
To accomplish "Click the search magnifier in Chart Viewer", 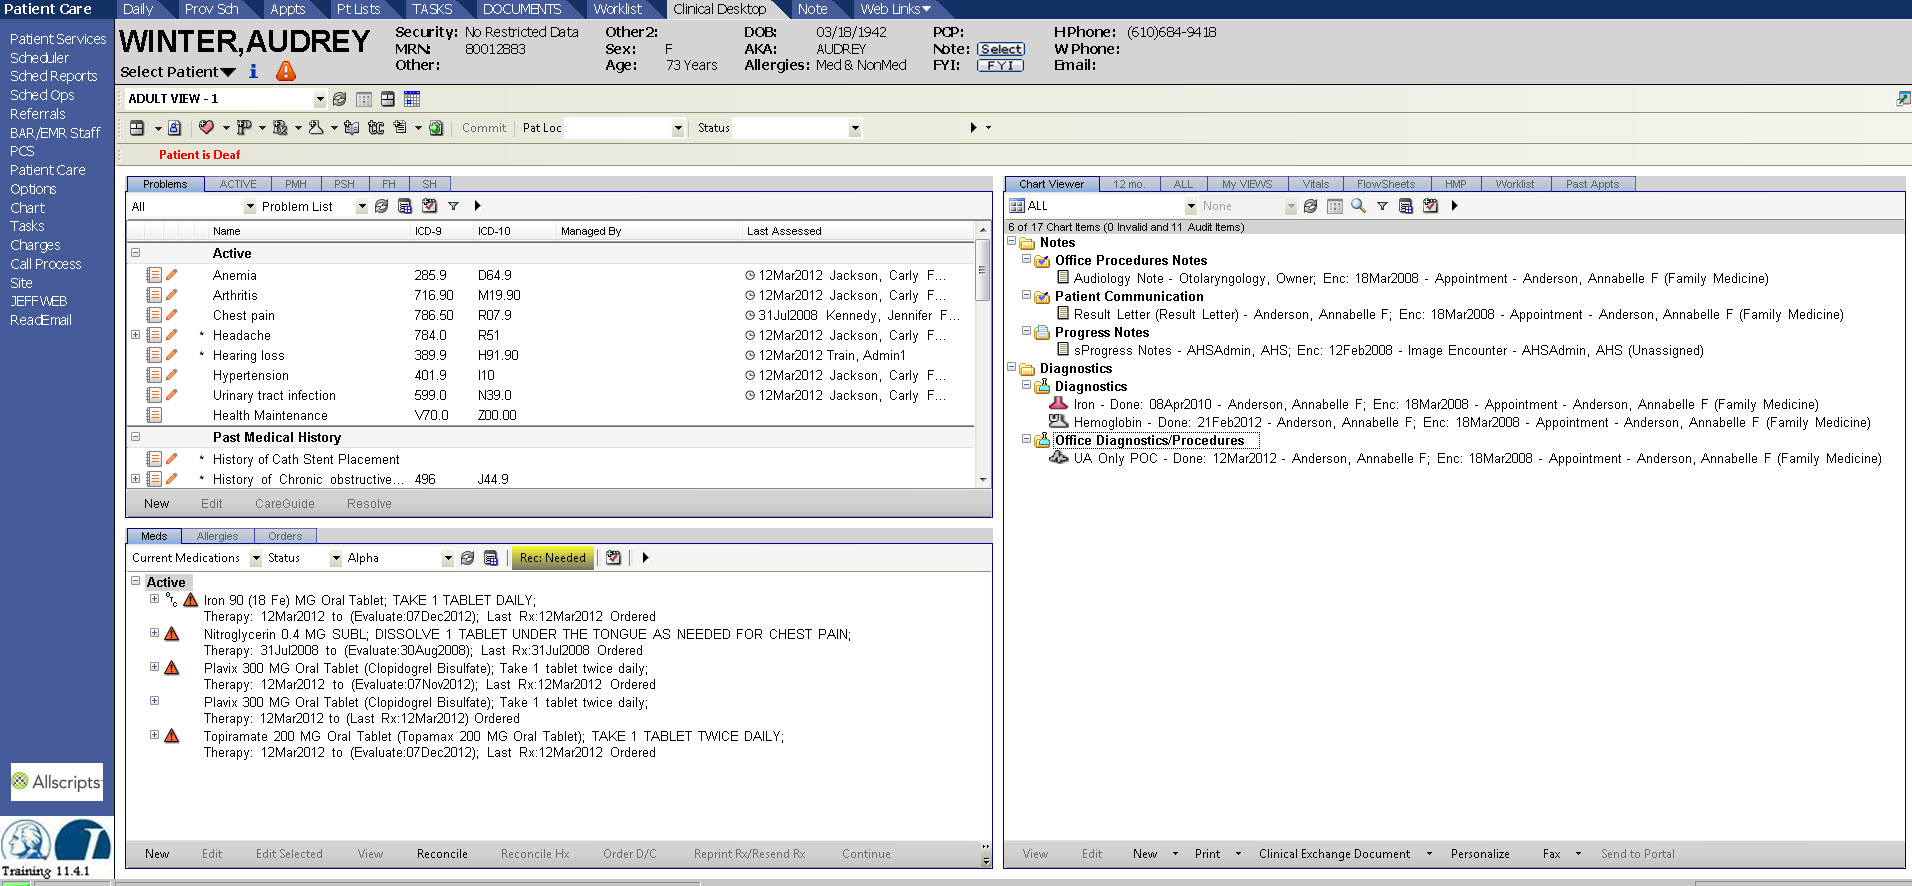I will click(1358, 205).
